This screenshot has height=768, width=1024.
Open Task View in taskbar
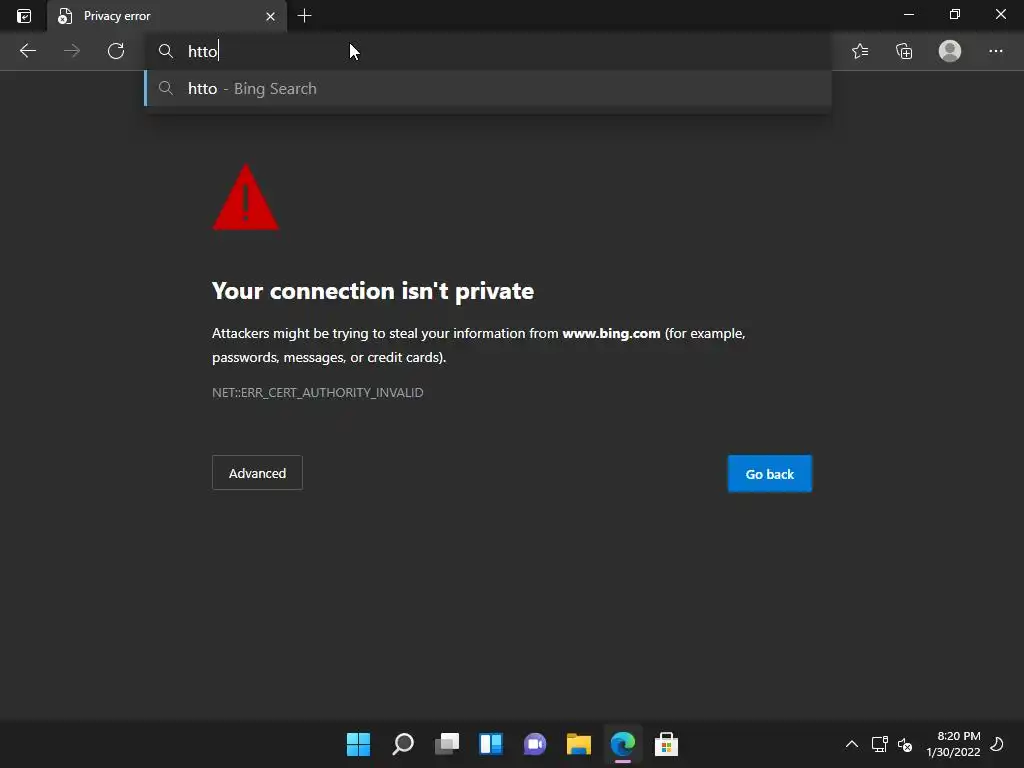click(447, 744)
